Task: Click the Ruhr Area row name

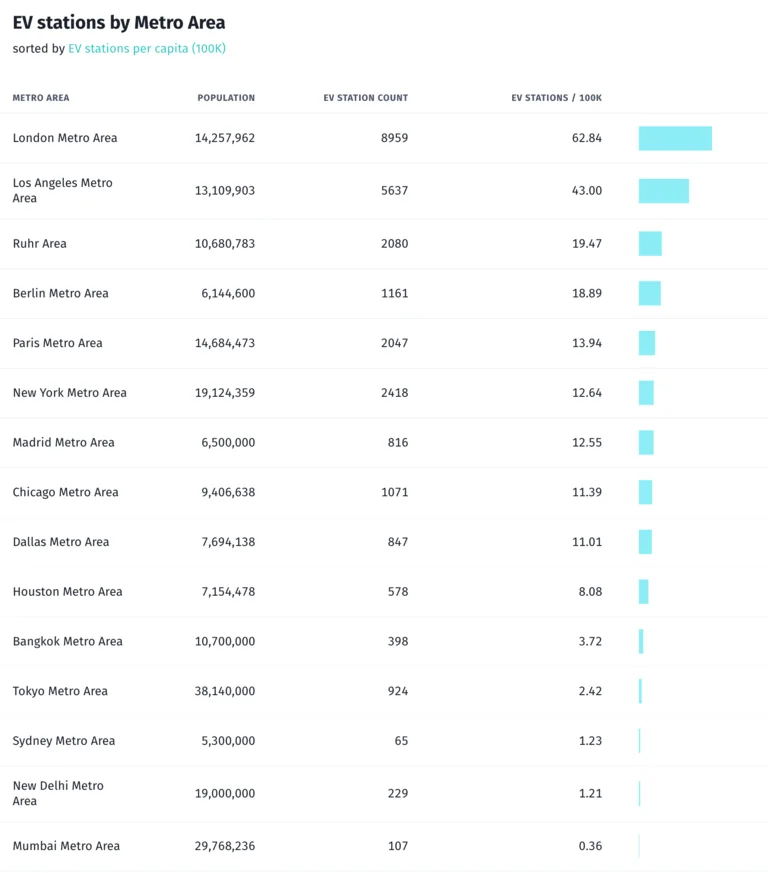Action: 40,244
